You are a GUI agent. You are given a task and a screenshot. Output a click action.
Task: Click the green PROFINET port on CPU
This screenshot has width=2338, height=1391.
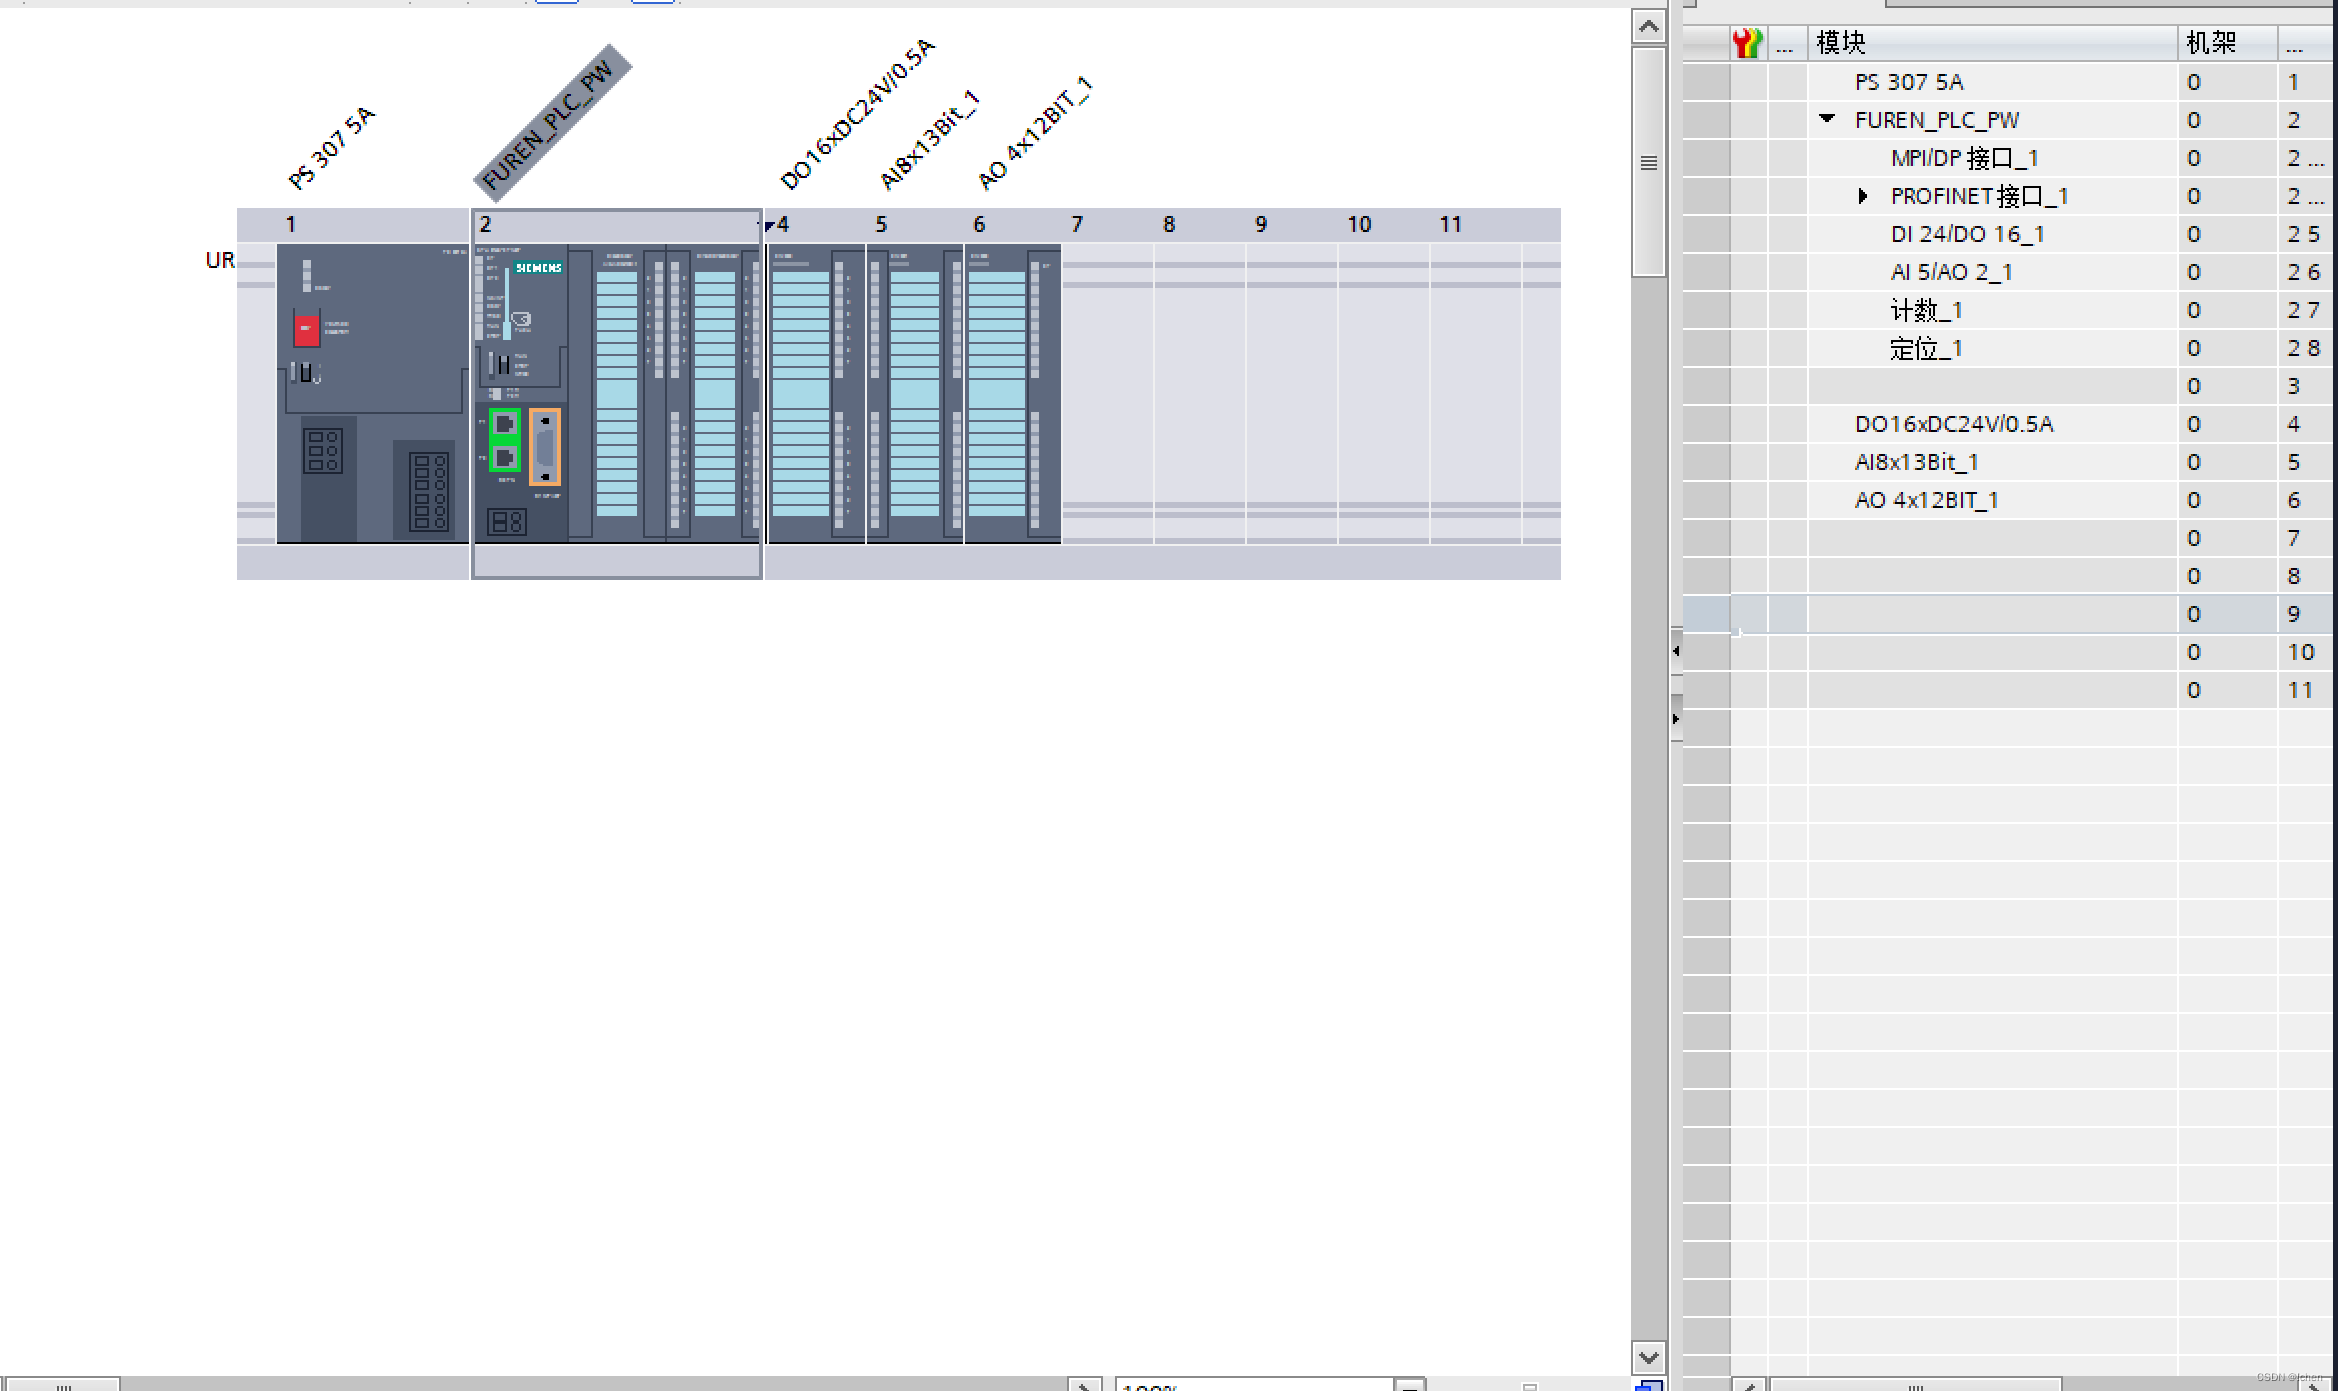pyautogui.click(x=505, y=440)
